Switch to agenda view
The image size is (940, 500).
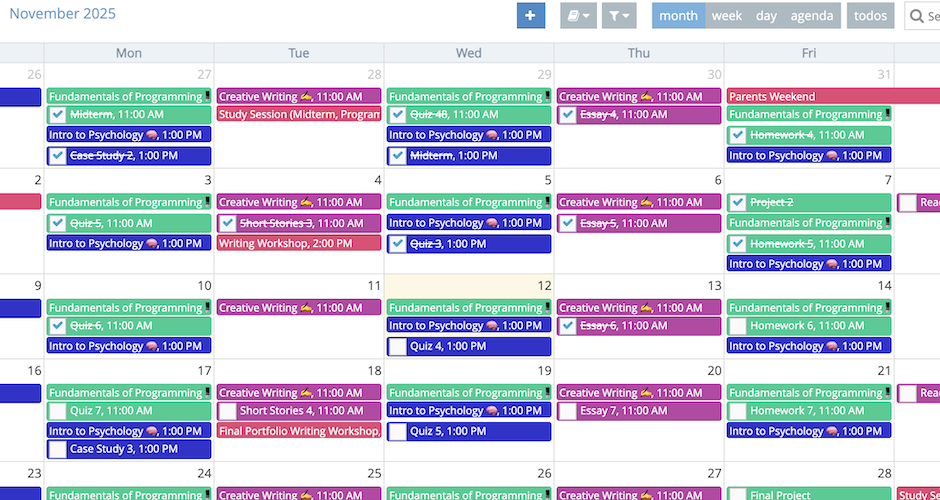click(x=811, y=15)
